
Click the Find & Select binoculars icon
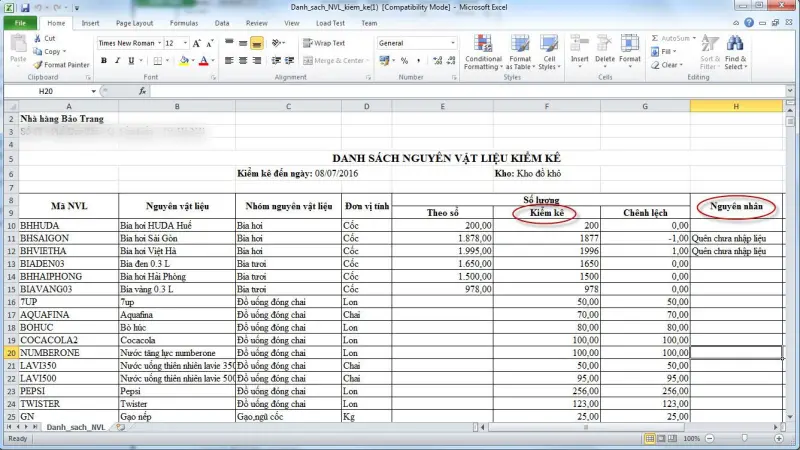click(x=735, y=44)
